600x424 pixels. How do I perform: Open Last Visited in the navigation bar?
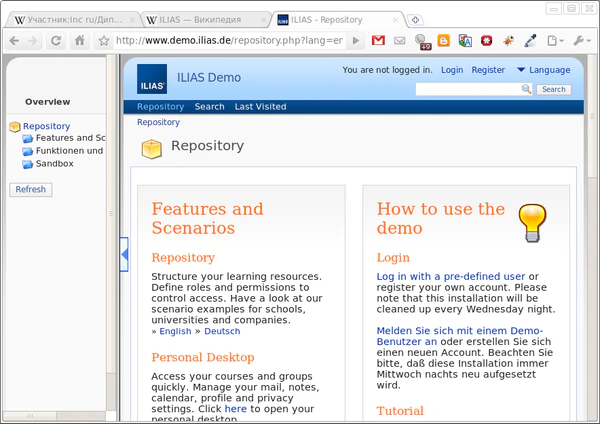click(260, 107)
